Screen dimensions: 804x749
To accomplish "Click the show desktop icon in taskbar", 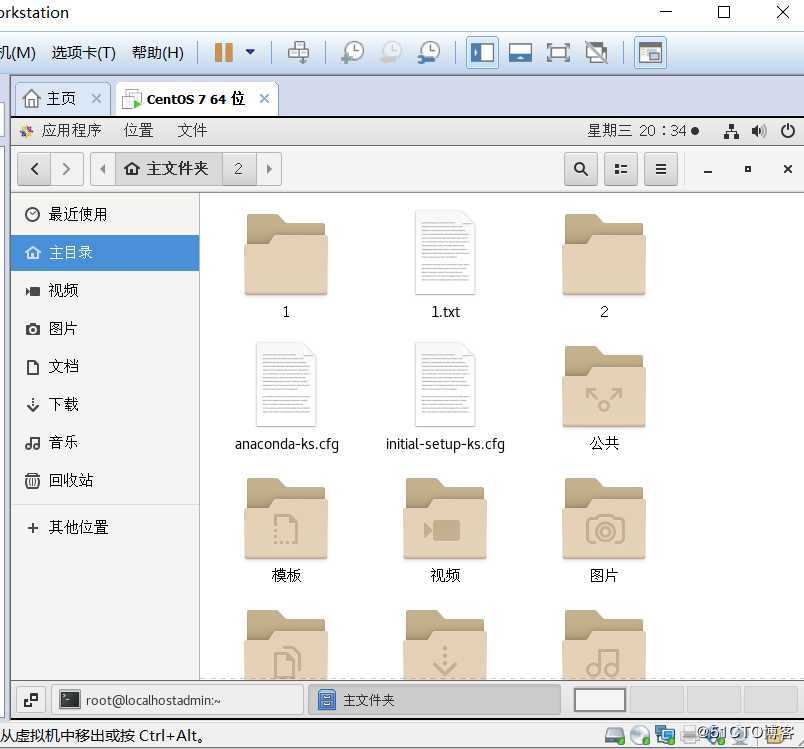I will pos(31,700).
